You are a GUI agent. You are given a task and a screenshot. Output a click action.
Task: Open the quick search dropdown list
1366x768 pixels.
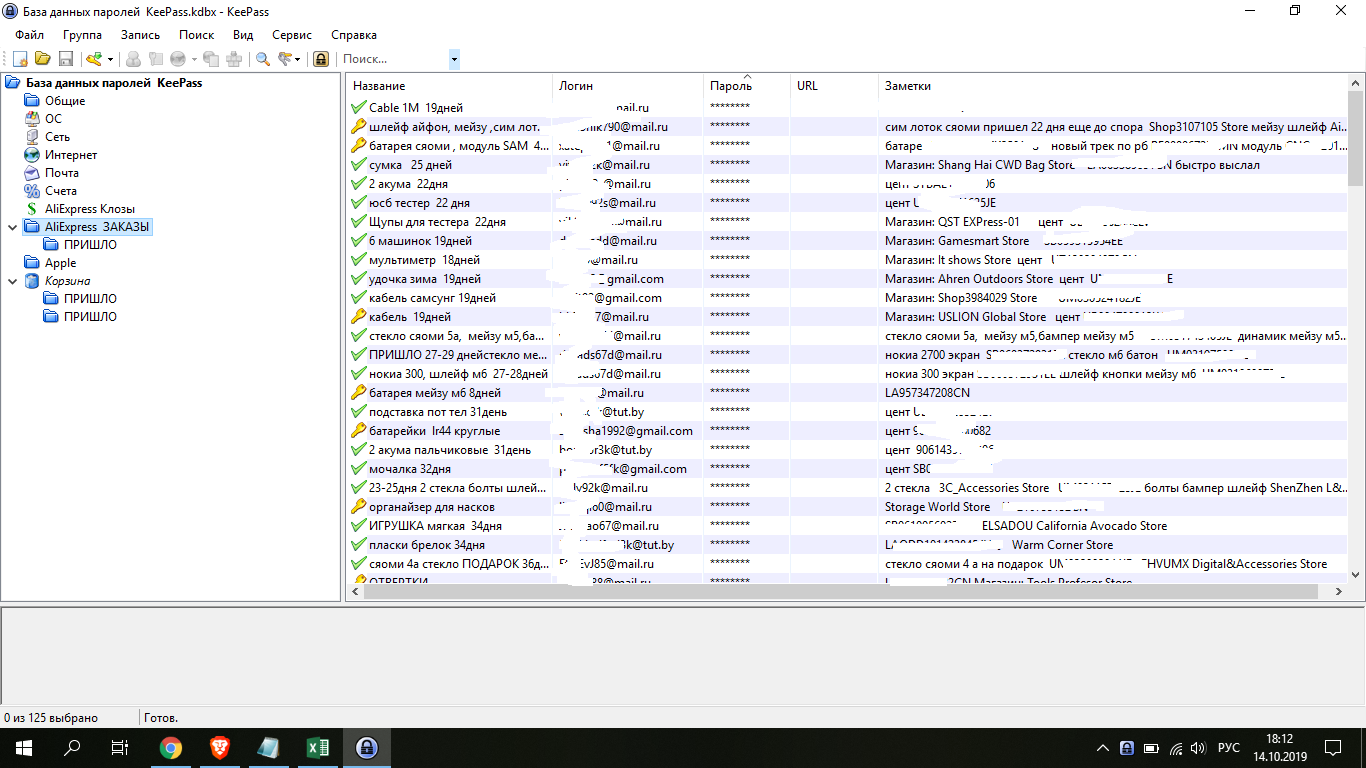pos(454,59)
